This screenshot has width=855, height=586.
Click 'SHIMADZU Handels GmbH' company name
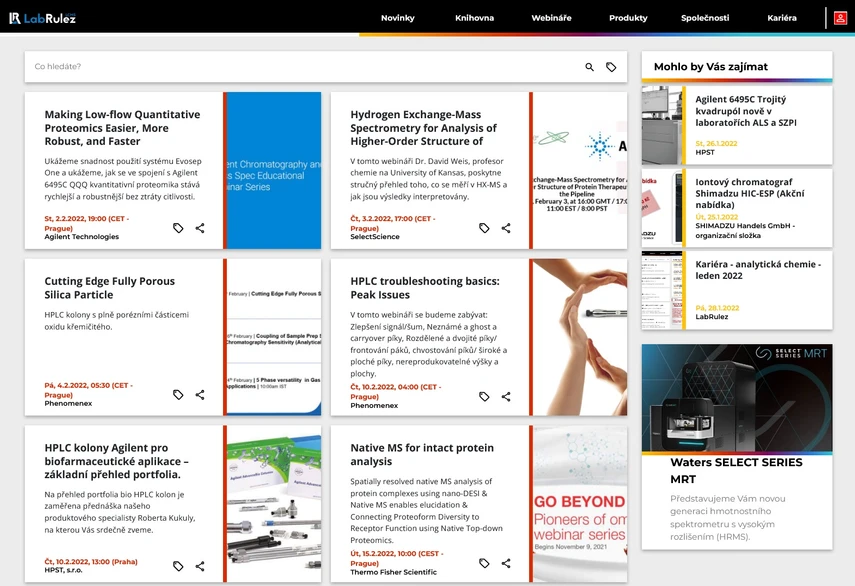tap(745, 230)
